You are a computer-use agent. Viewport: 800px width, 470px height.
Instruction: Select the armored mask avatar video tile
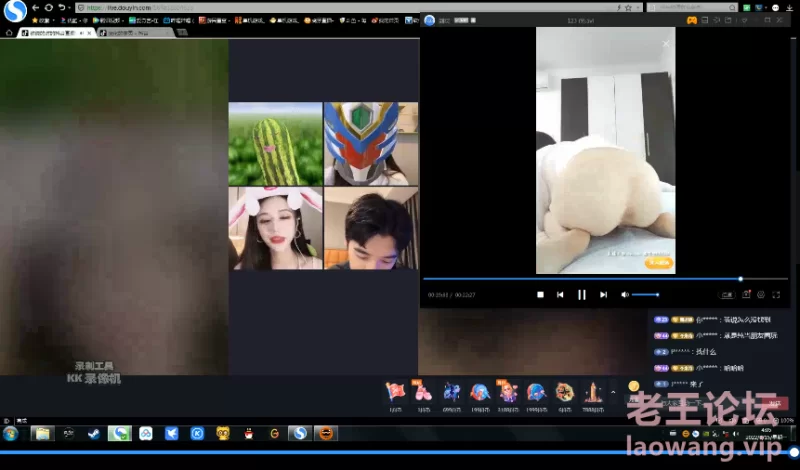coord(371,144)
